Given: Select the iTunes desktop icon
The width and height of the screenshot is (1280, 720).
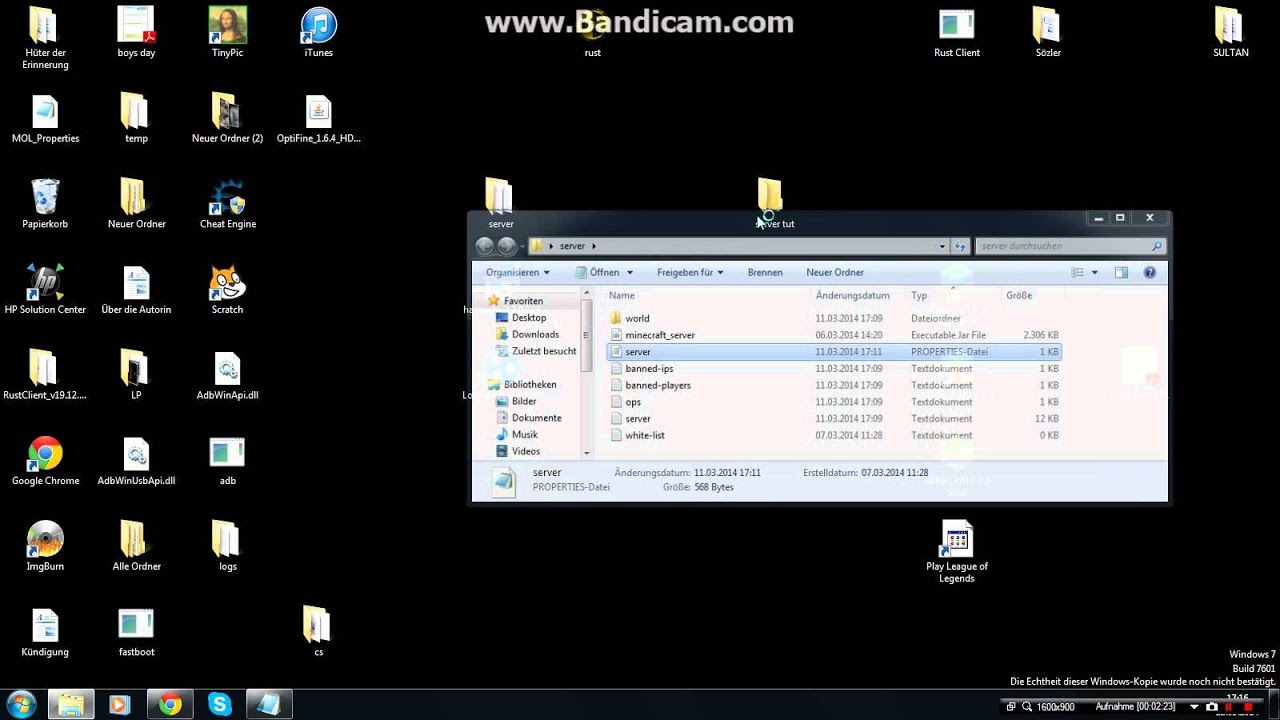Looking at the screenshot, I should (x=319, y=33).
